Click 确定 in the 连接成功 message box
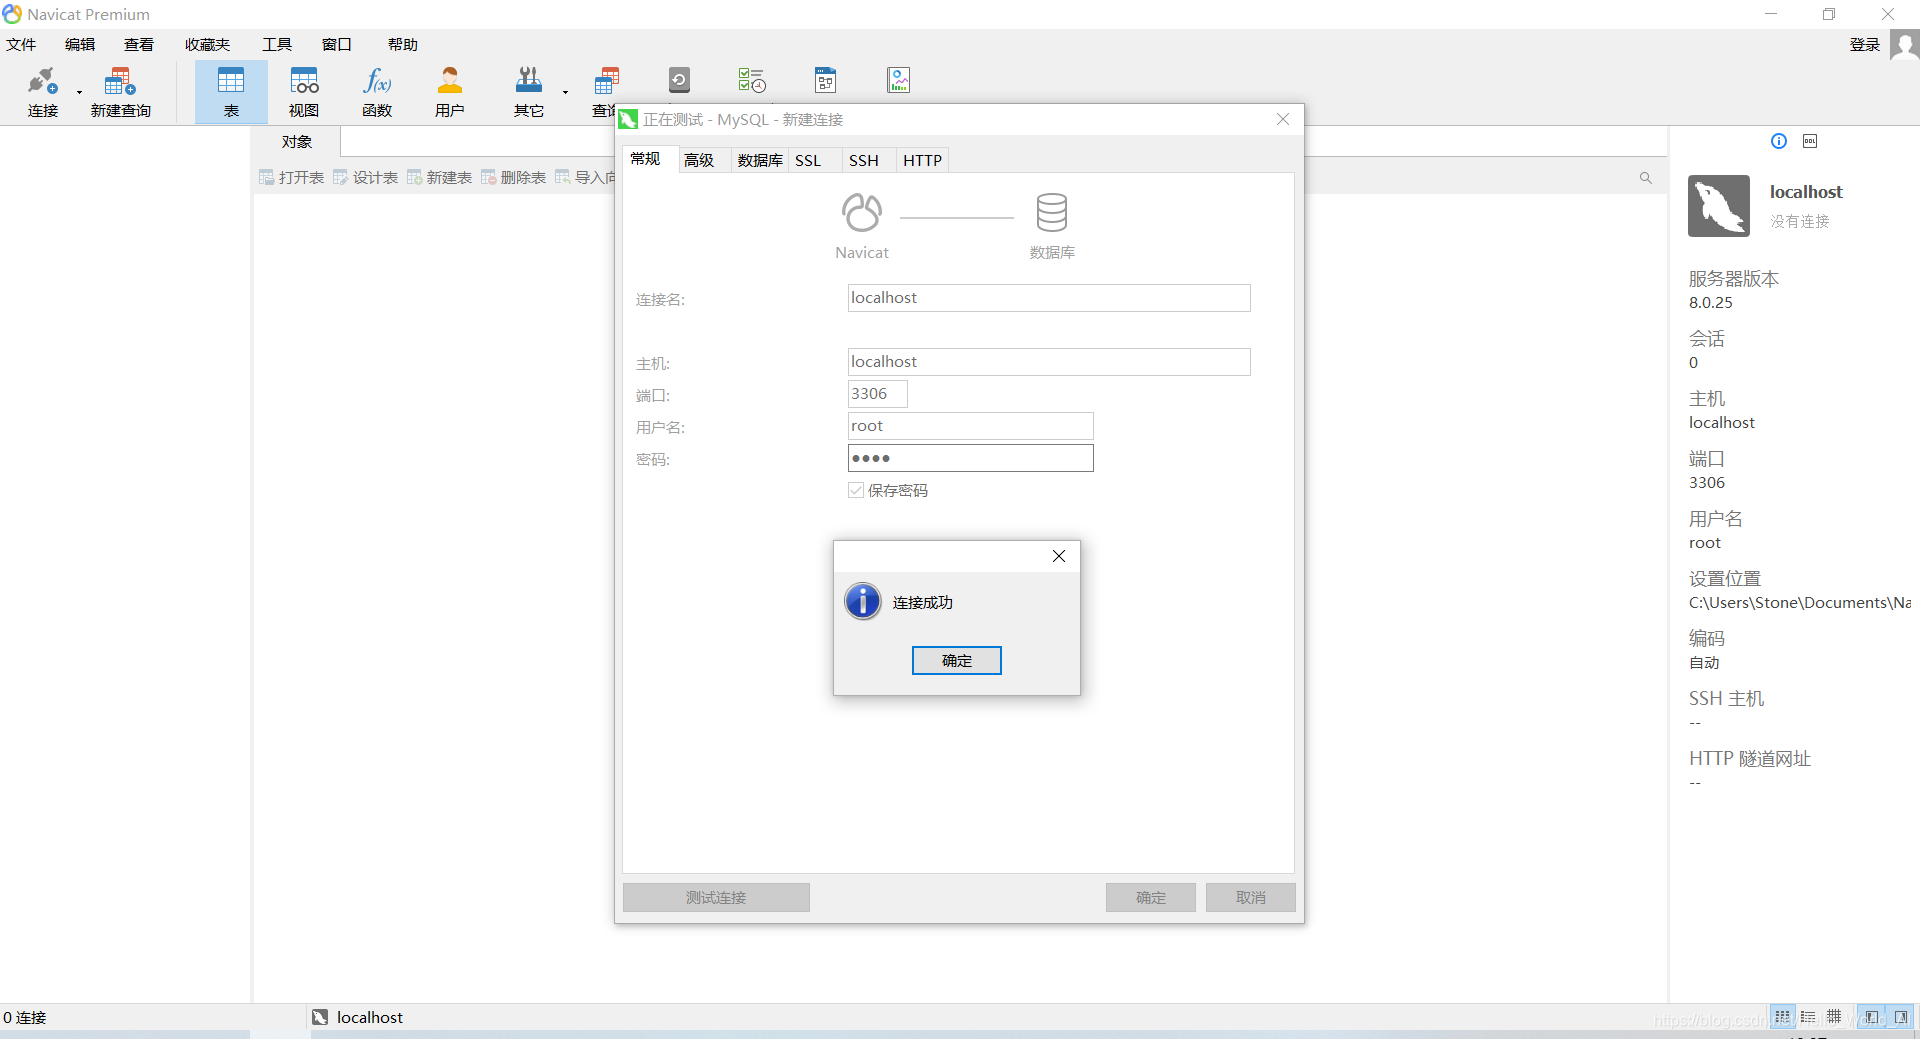 pyautogui.click(x=956, y=660)
